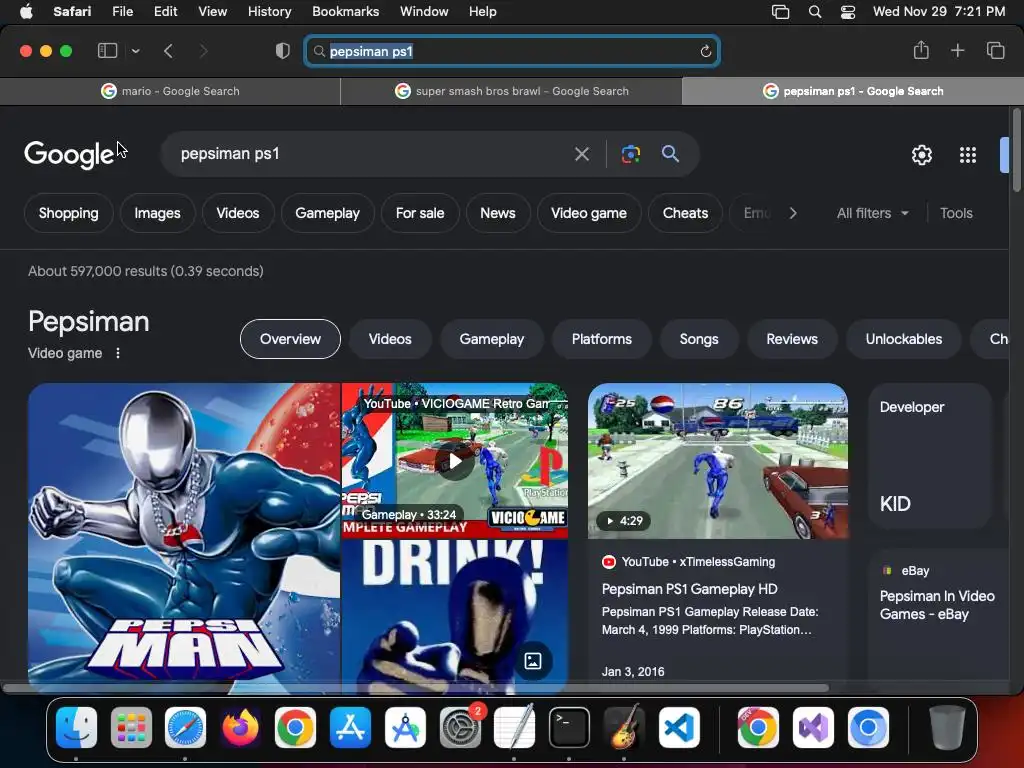Click the blue magnifier search icon
The image size is (1024, 768).
pyautogui.click(x=670, y=154)
